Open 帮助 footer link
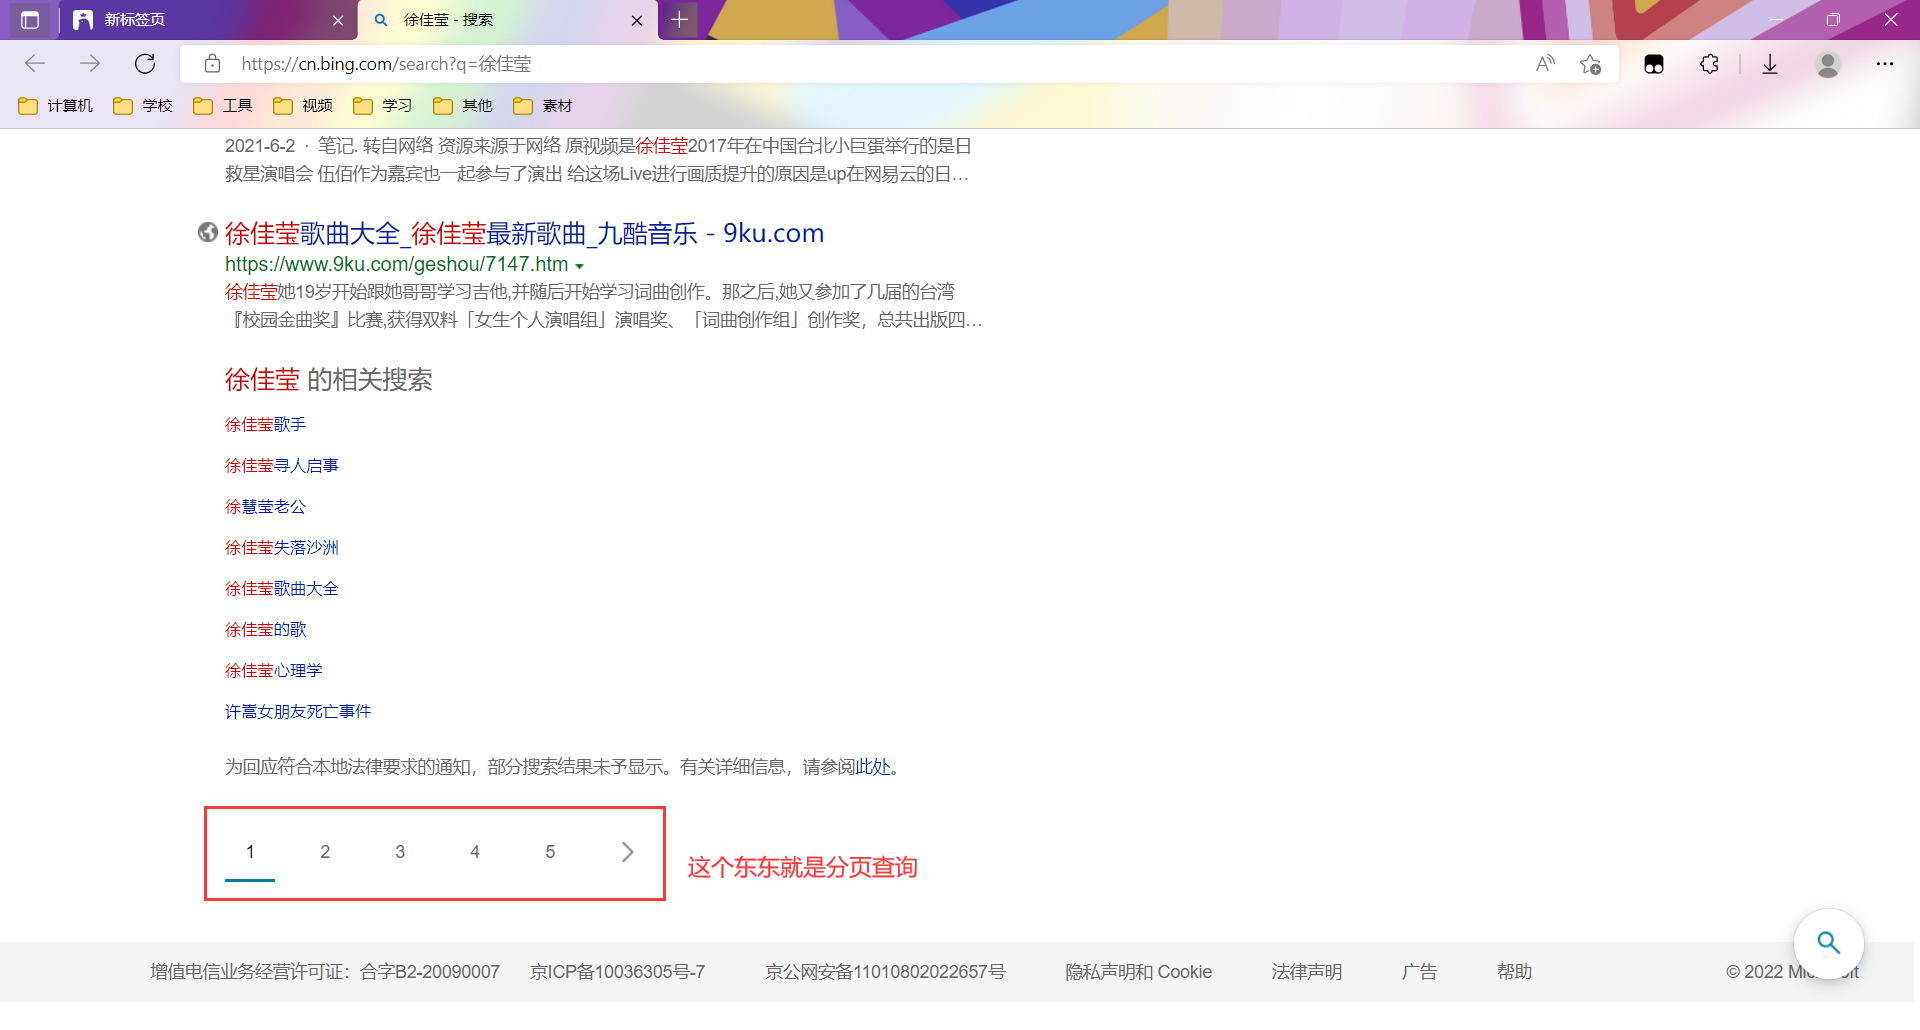Viewport: 1920px width, 1030px height. pyautogui.click(x=1514, y=972)
